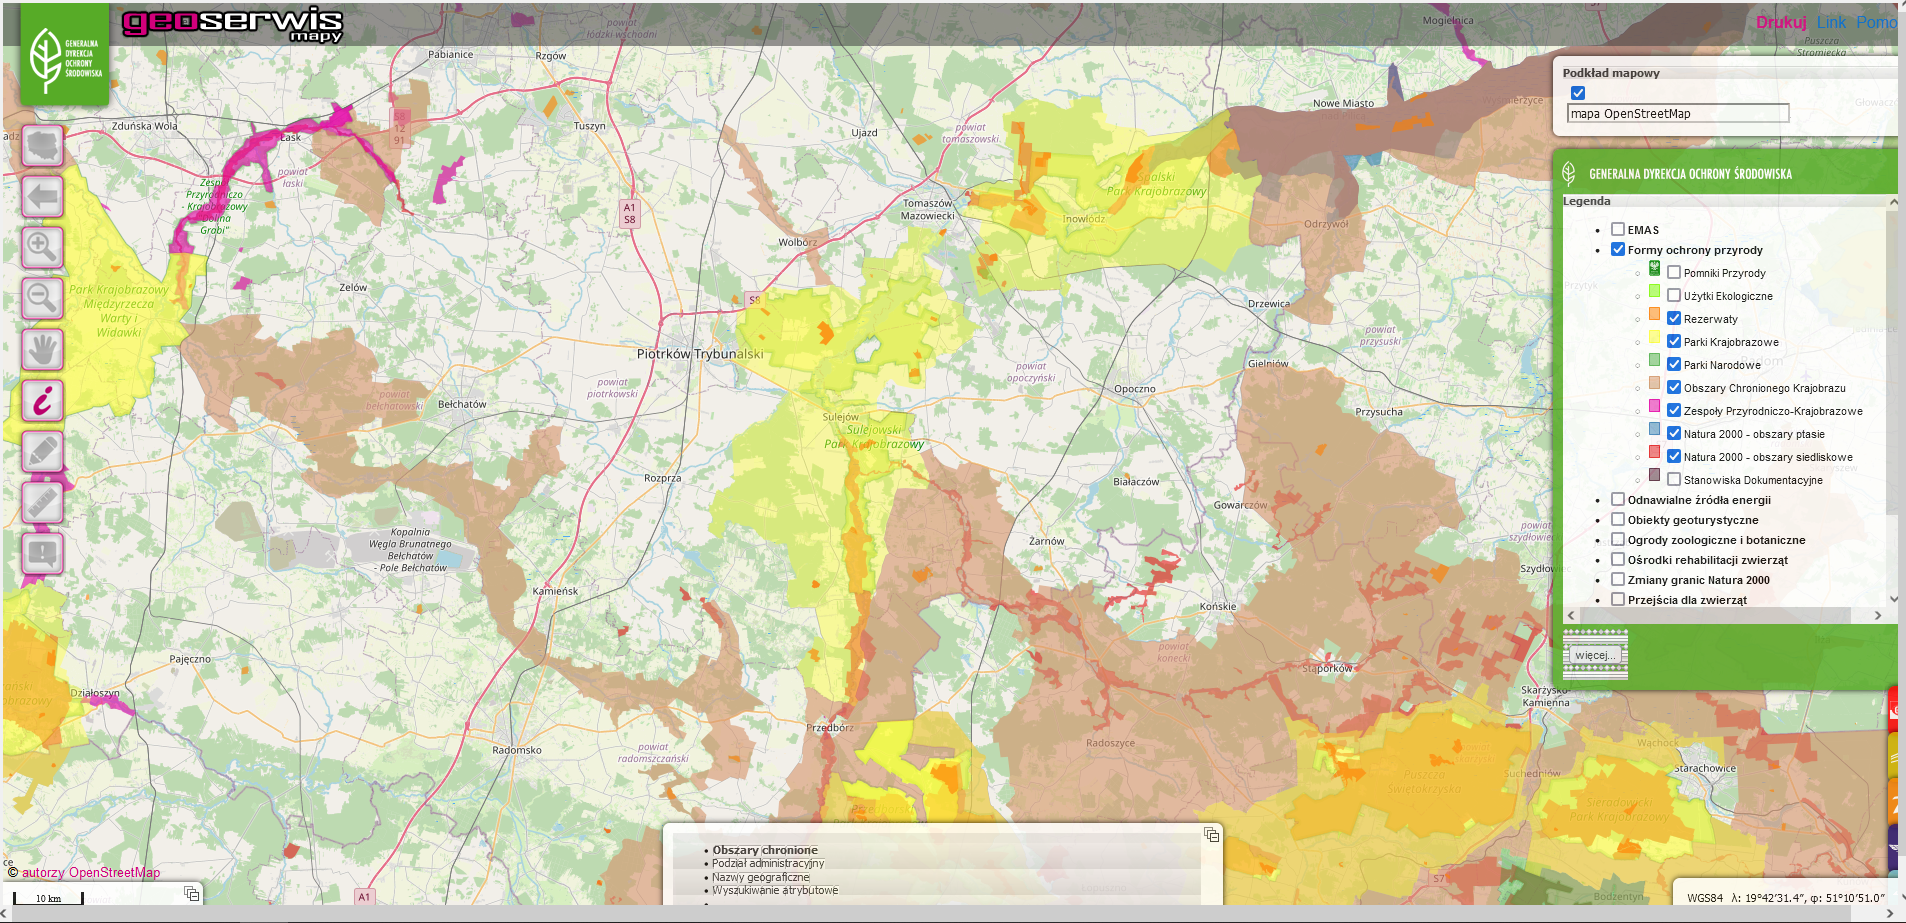Expand the search panel restore icon
Screen dimensions: 1906x923
pos(1212,835)
